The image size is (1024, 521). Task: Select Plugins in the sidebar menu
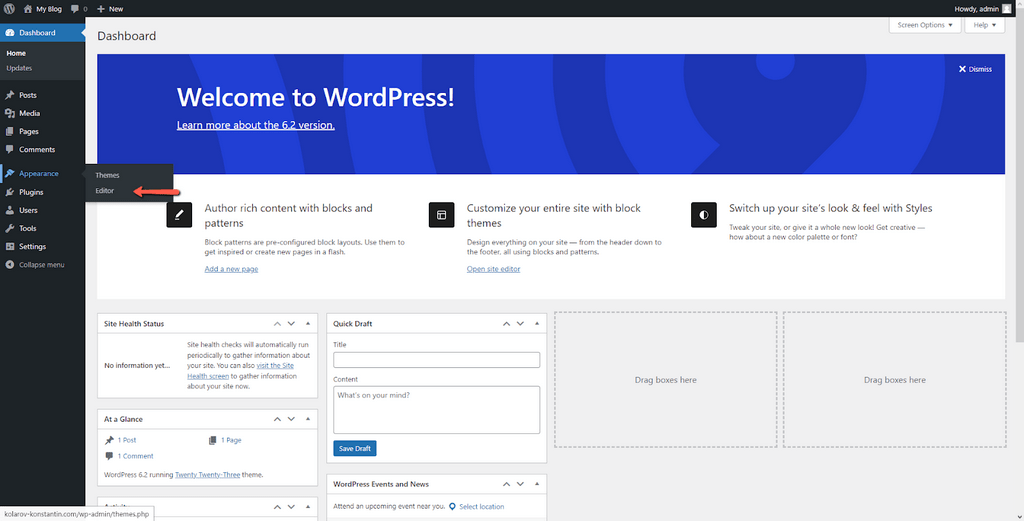(x=31, y=192)
